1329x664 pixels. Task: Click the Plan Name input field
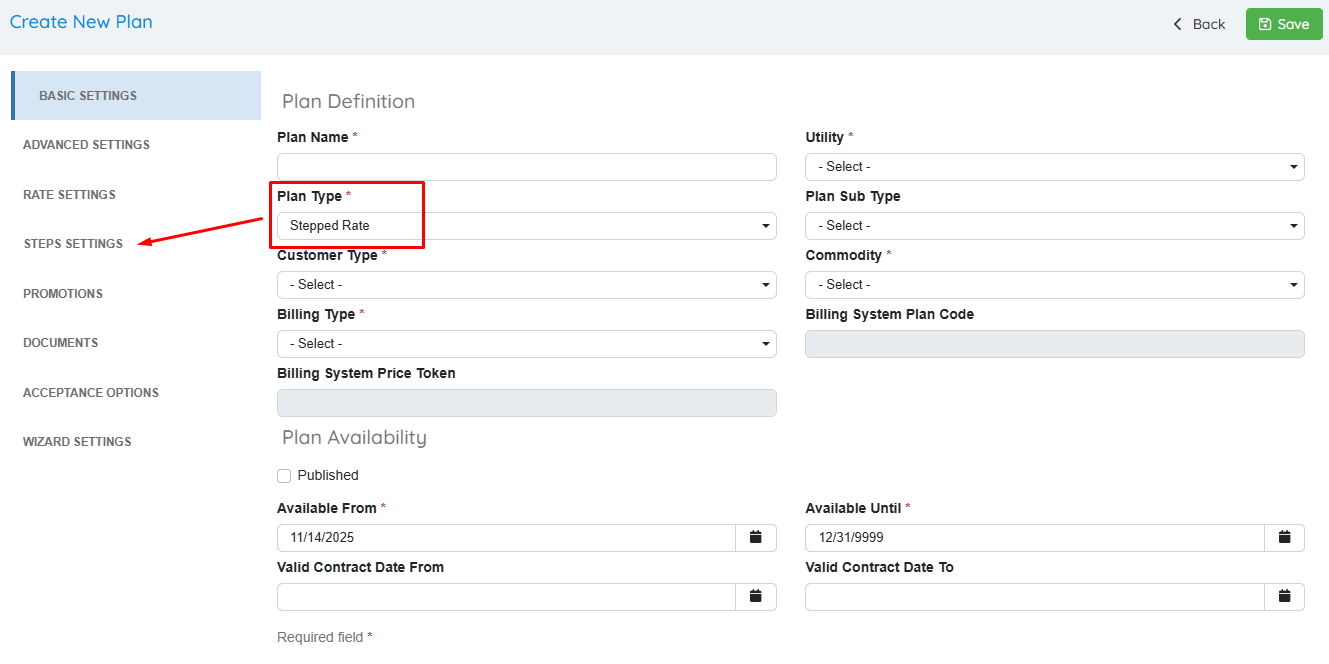click(x=526, y=167)
